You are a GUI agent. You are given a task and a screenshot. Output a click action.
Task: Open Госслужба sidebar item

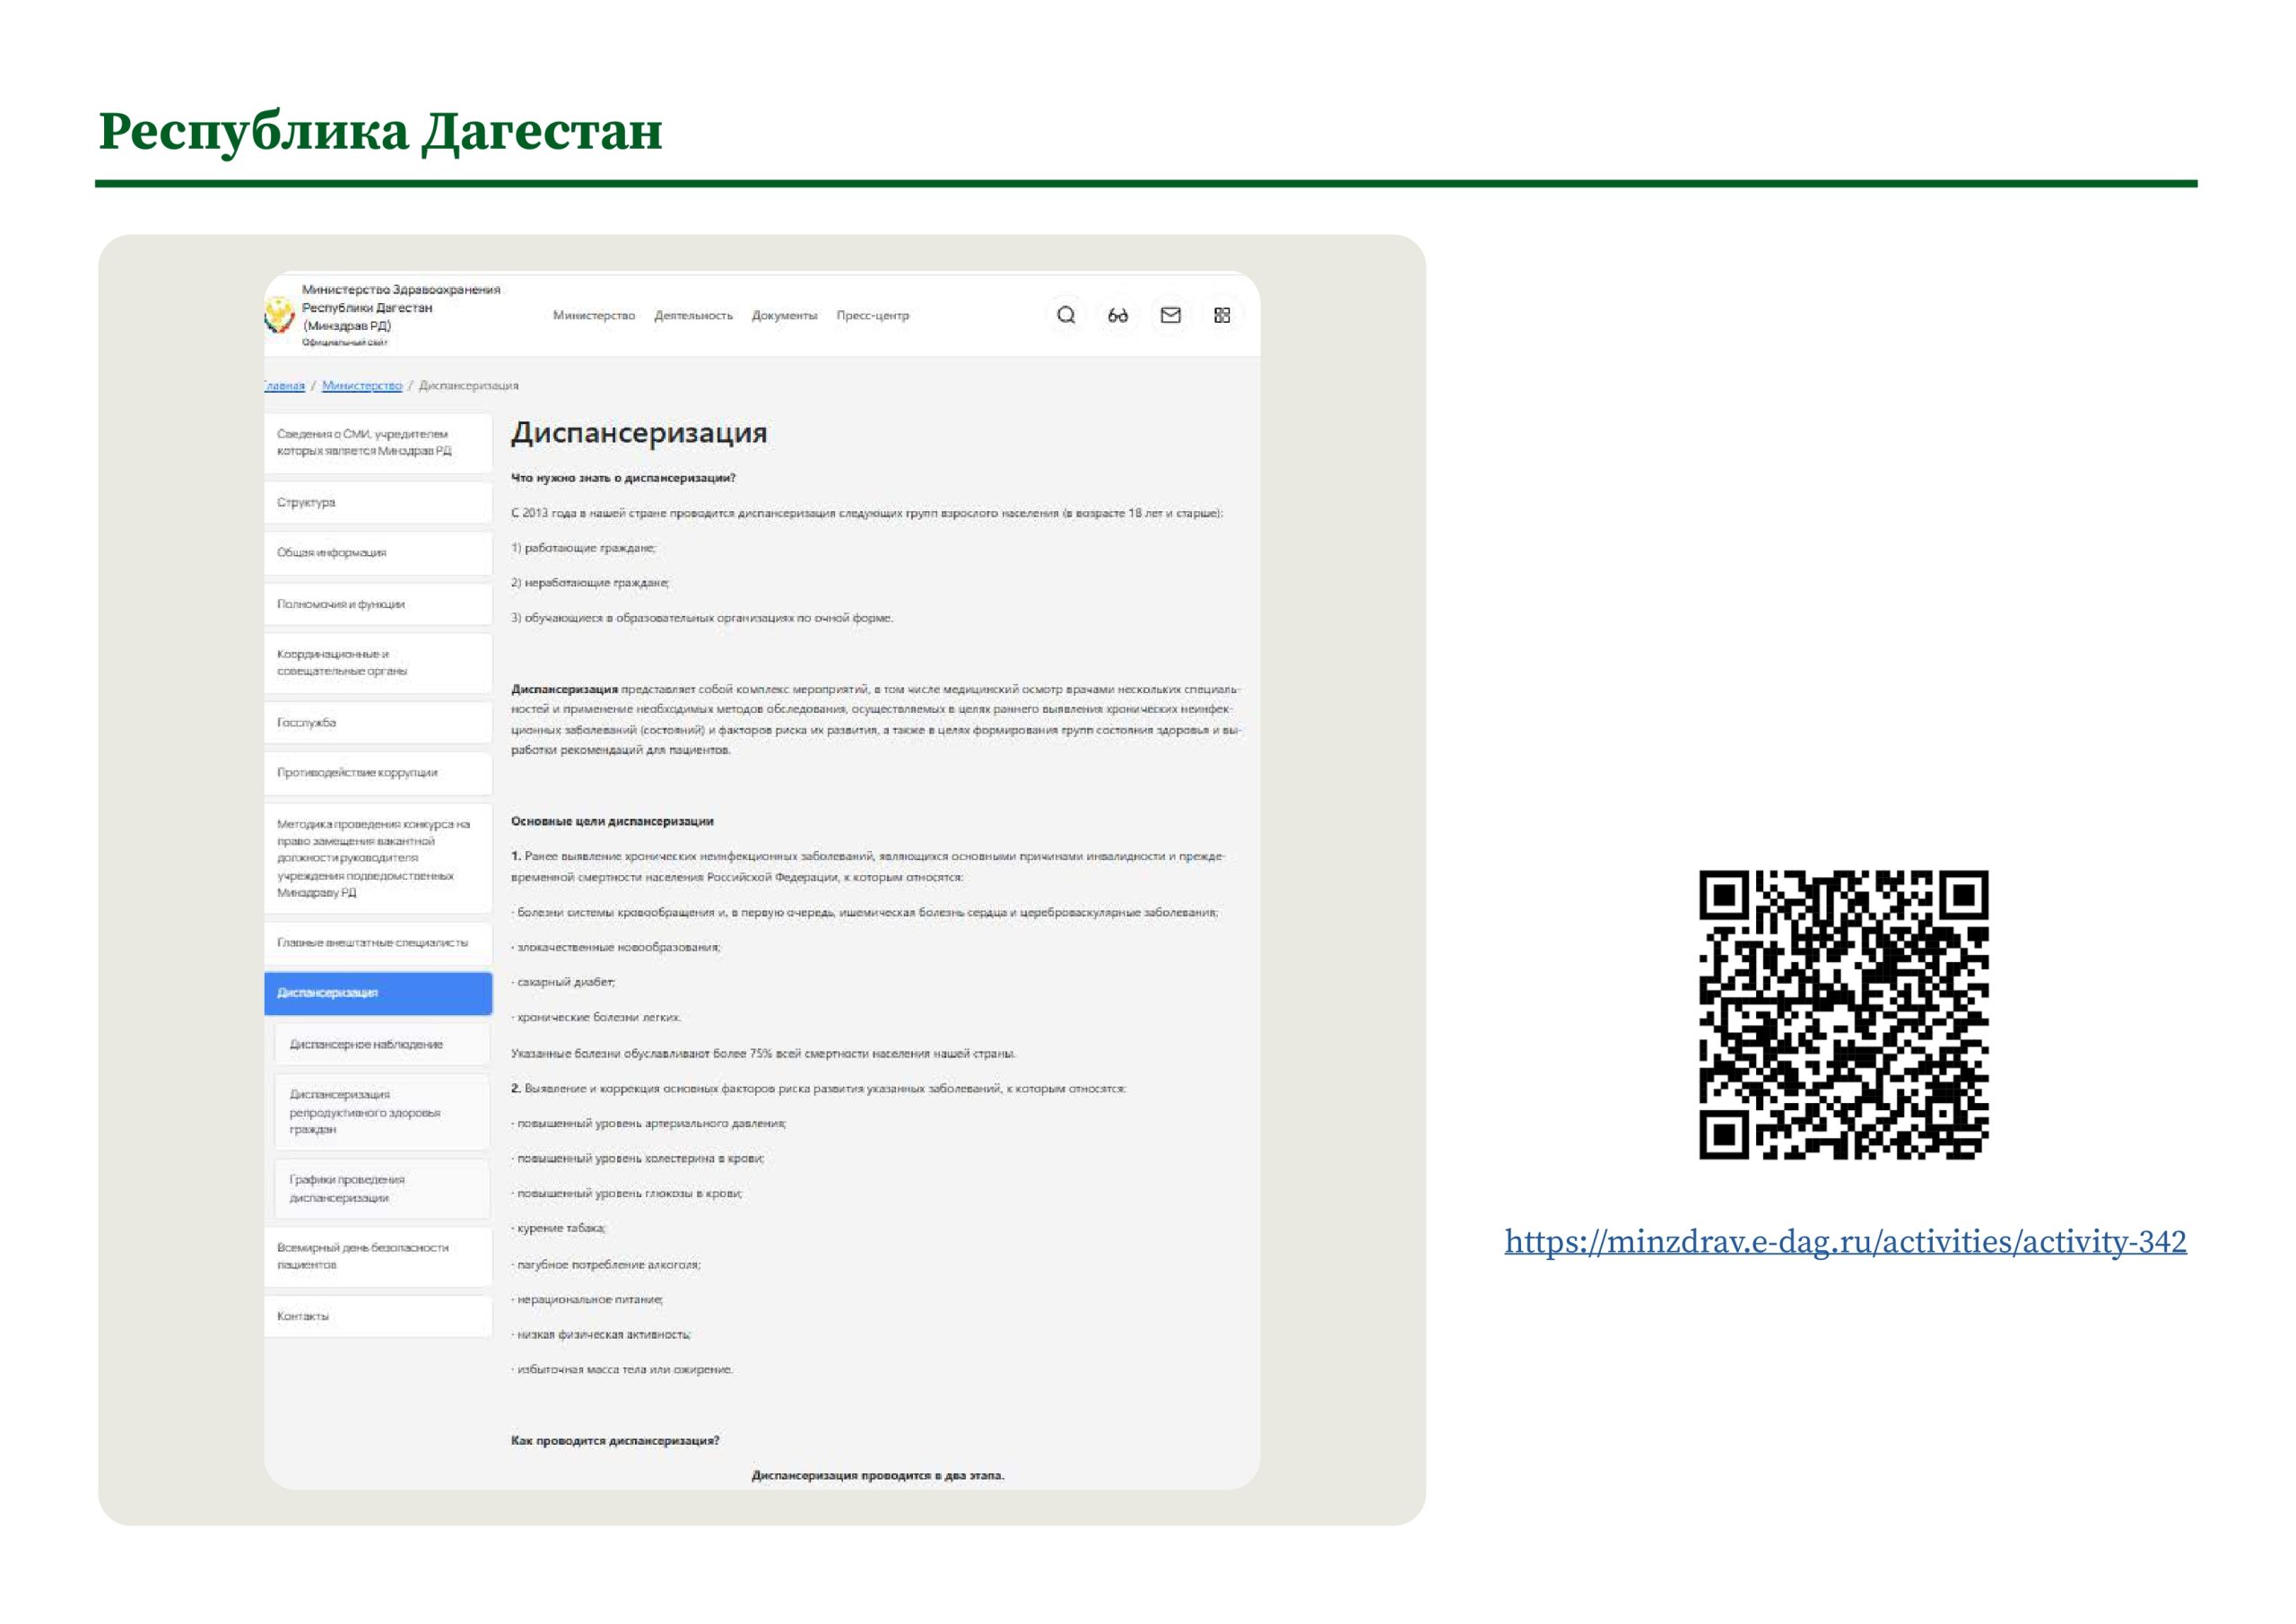pyautogui.click(x=378, y=722)
